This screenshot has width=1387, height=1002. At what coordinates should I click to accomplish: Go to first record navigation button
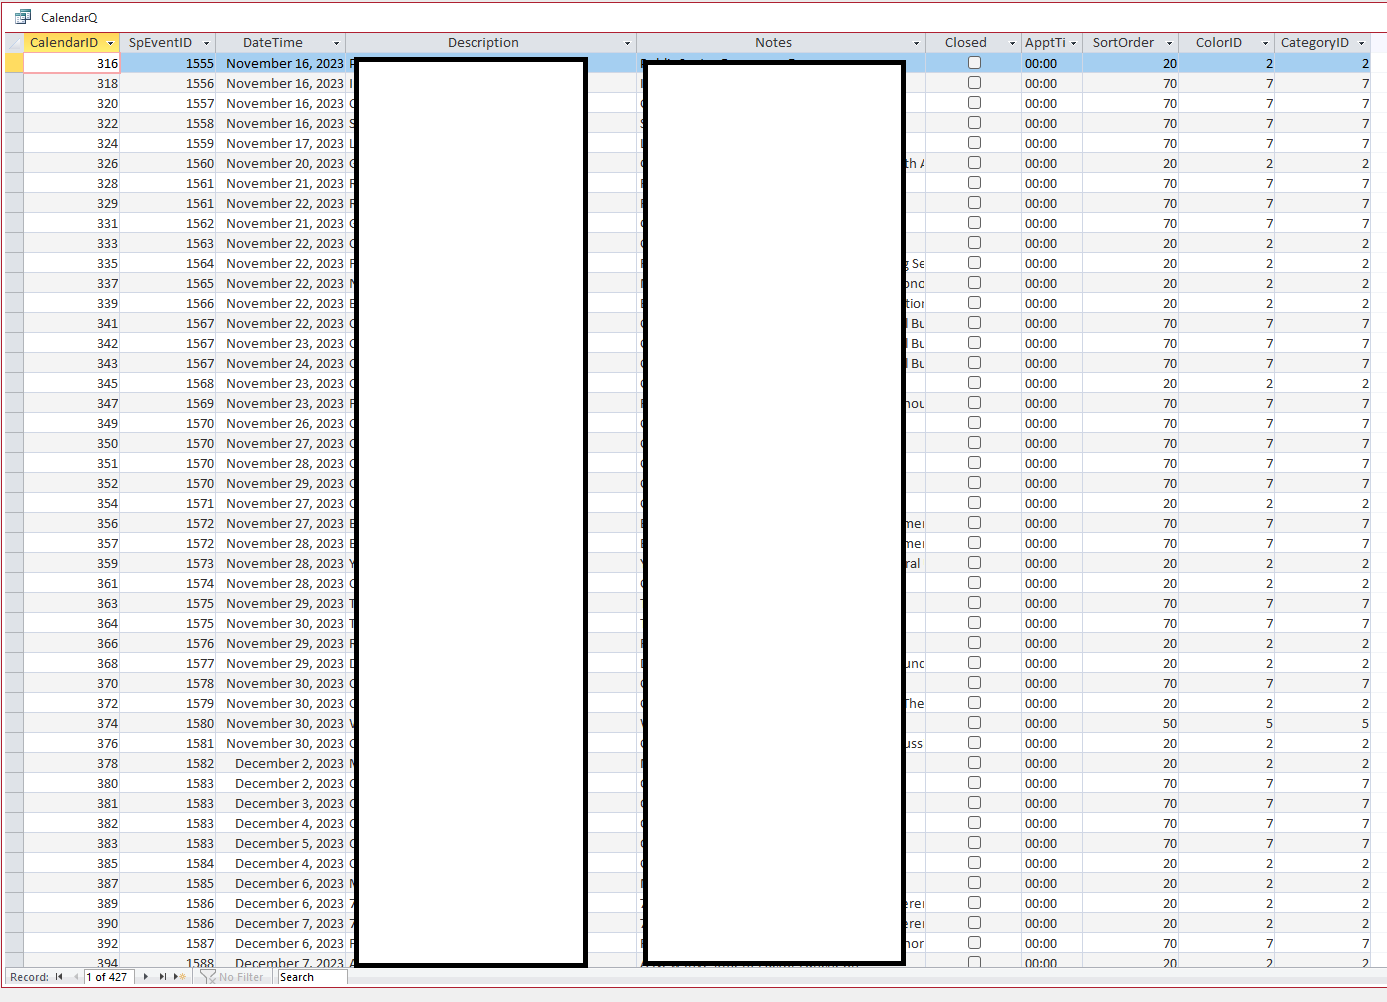click(x=59, y=977)
